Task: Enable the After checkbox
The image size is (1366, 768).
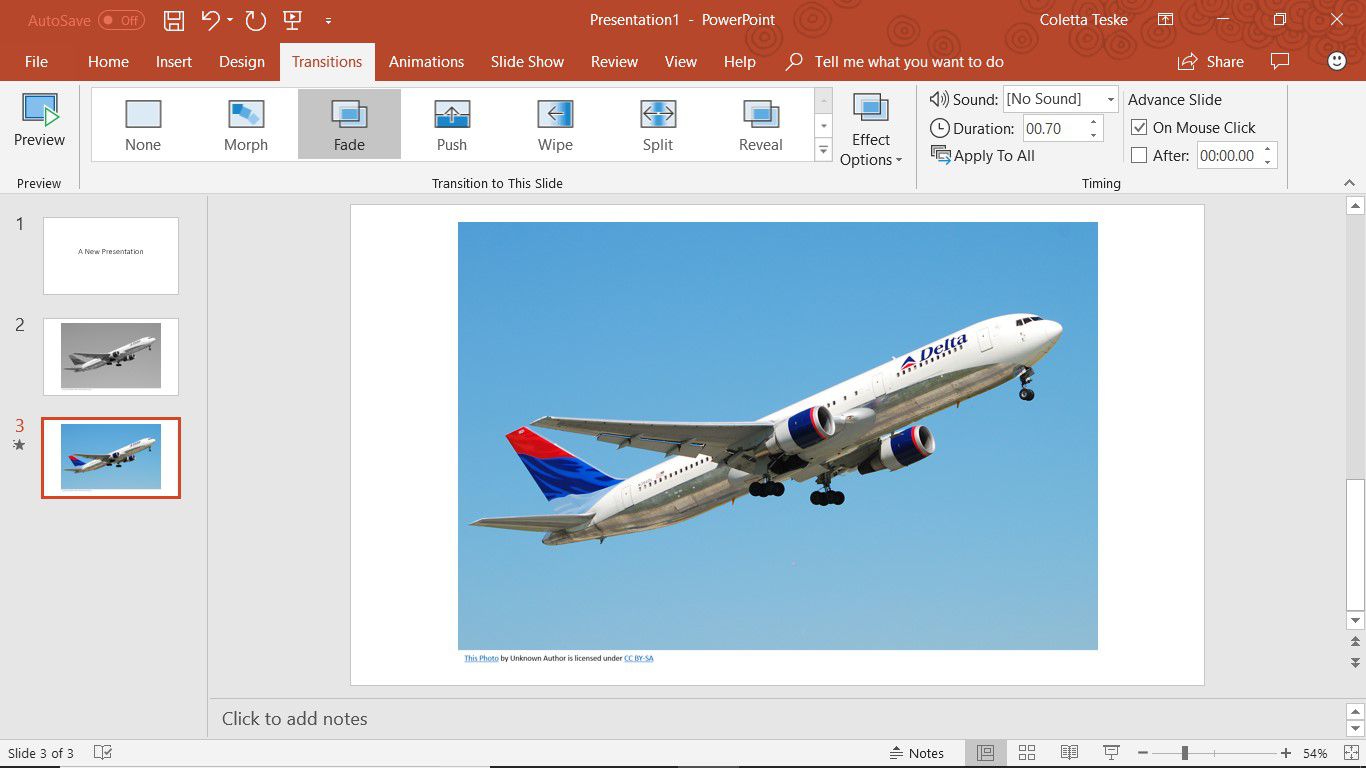Action: 1139,156
